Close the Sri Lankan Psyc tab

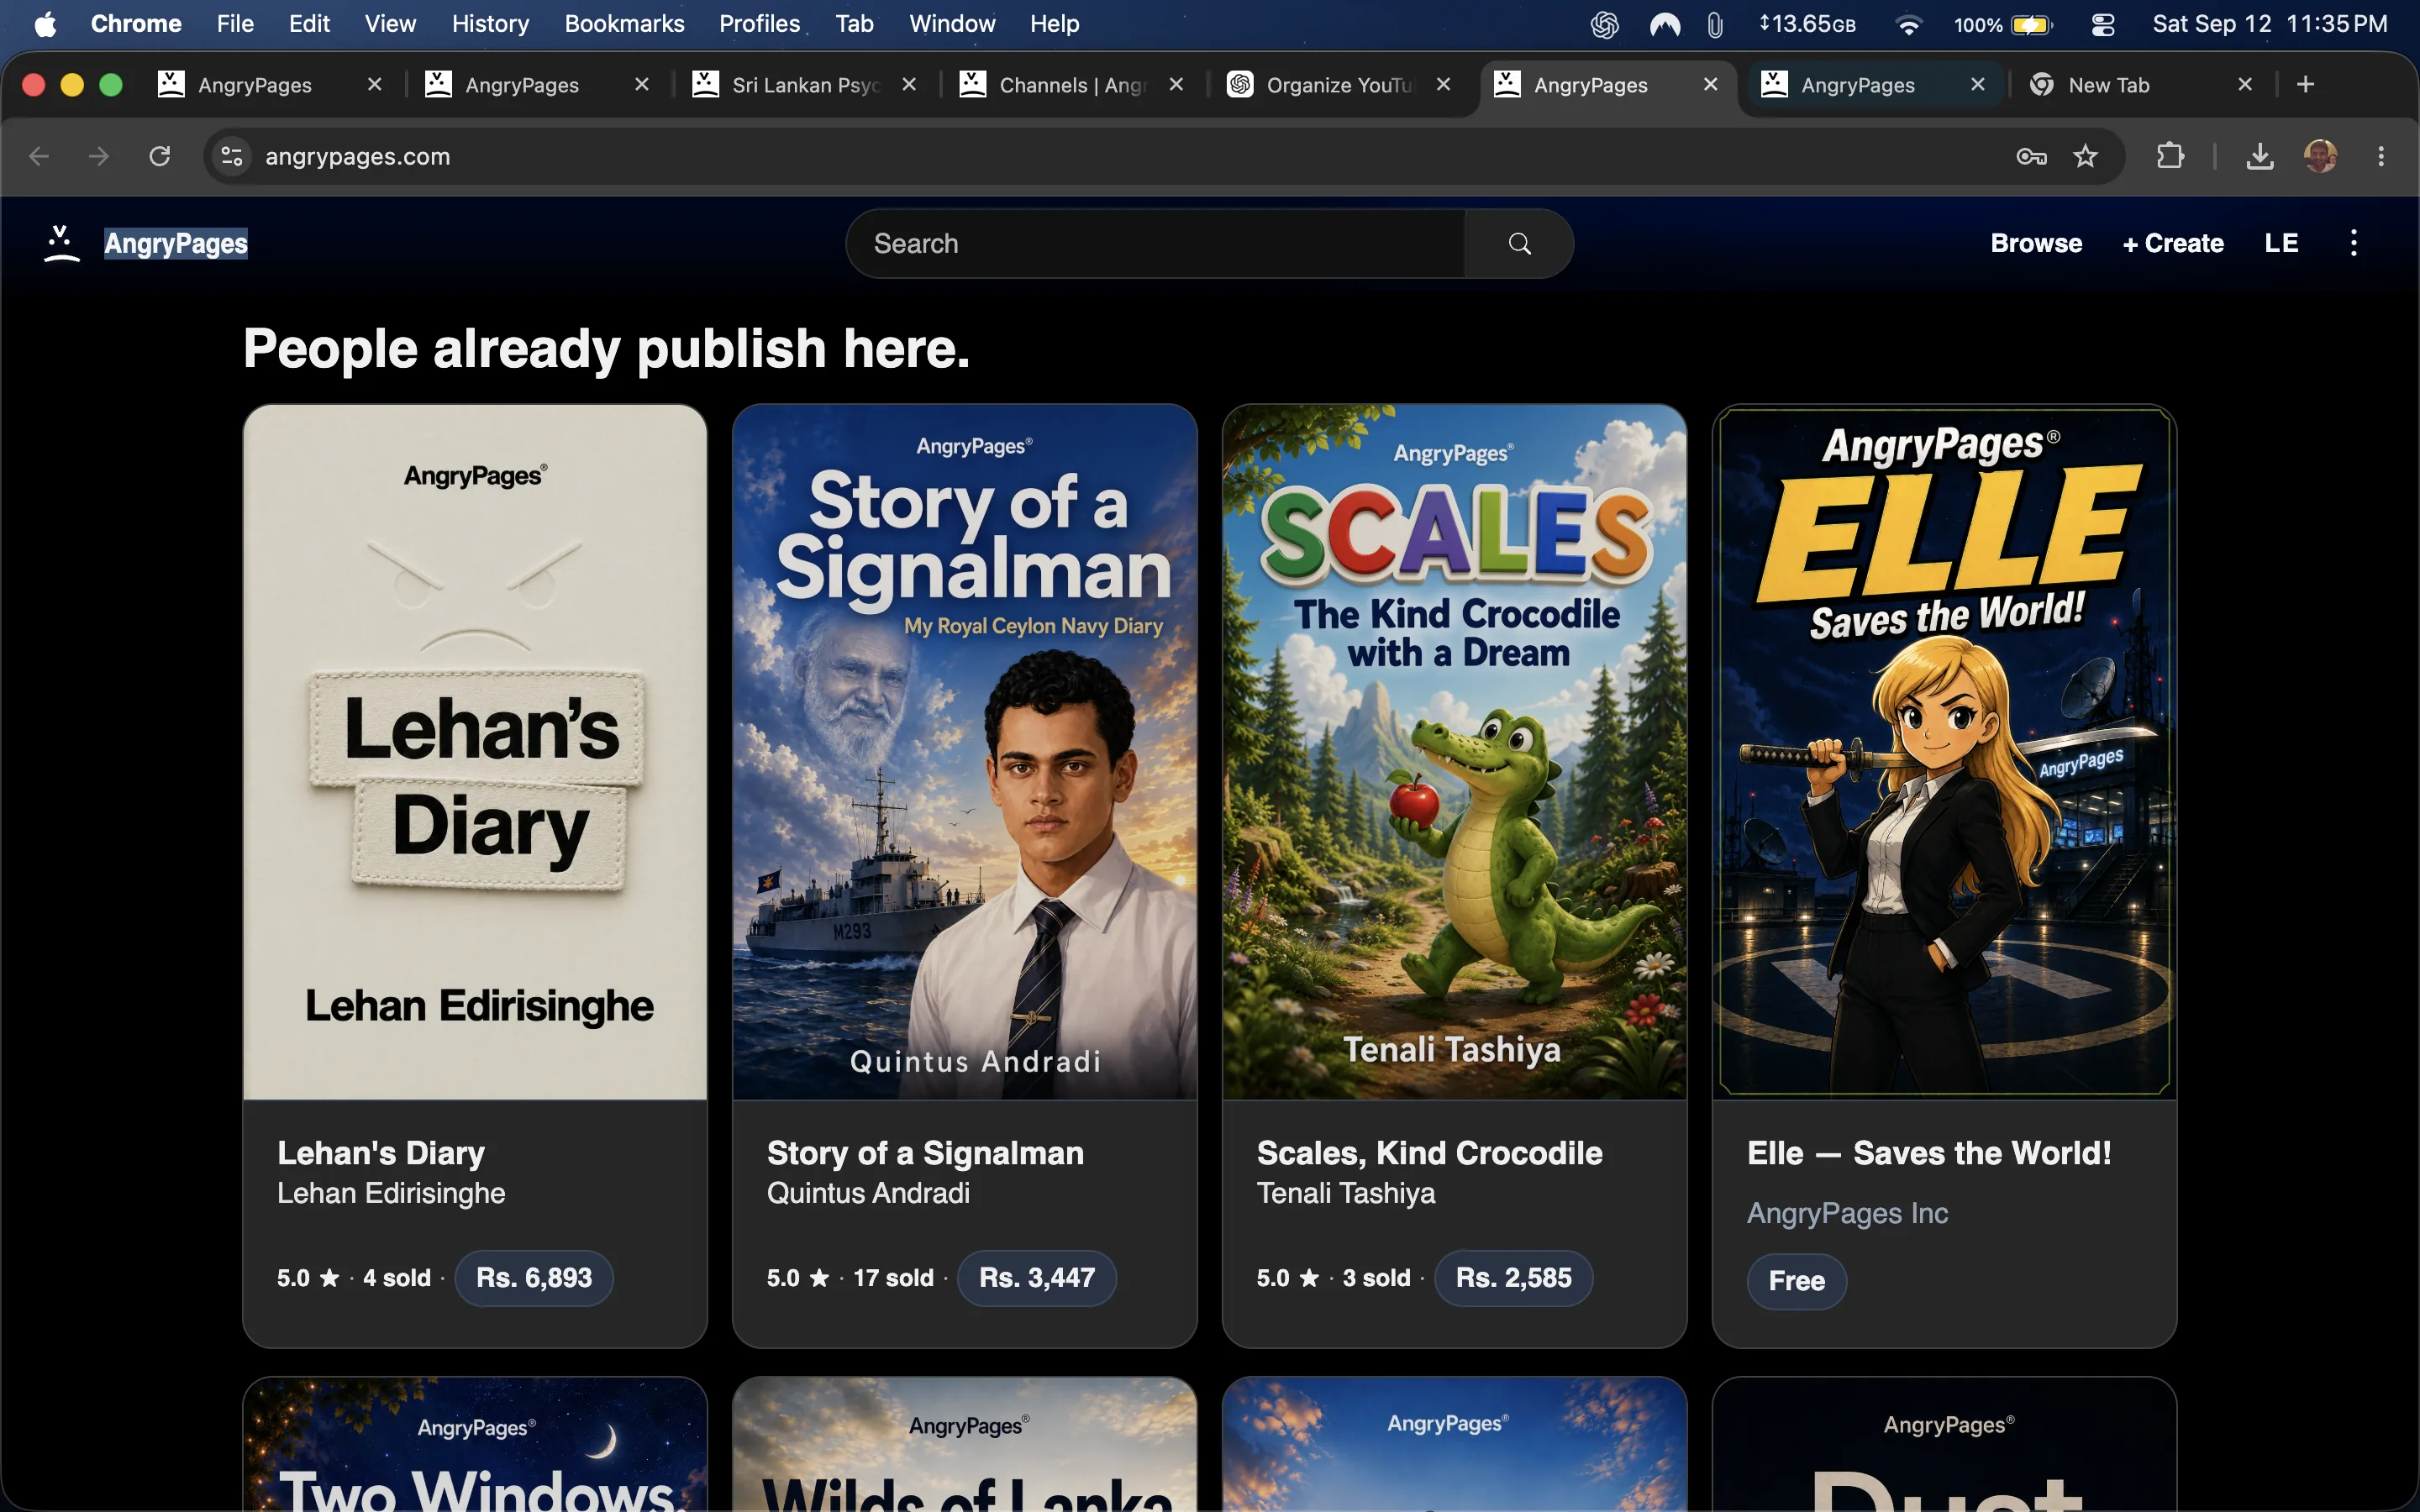tap(909, 85)
